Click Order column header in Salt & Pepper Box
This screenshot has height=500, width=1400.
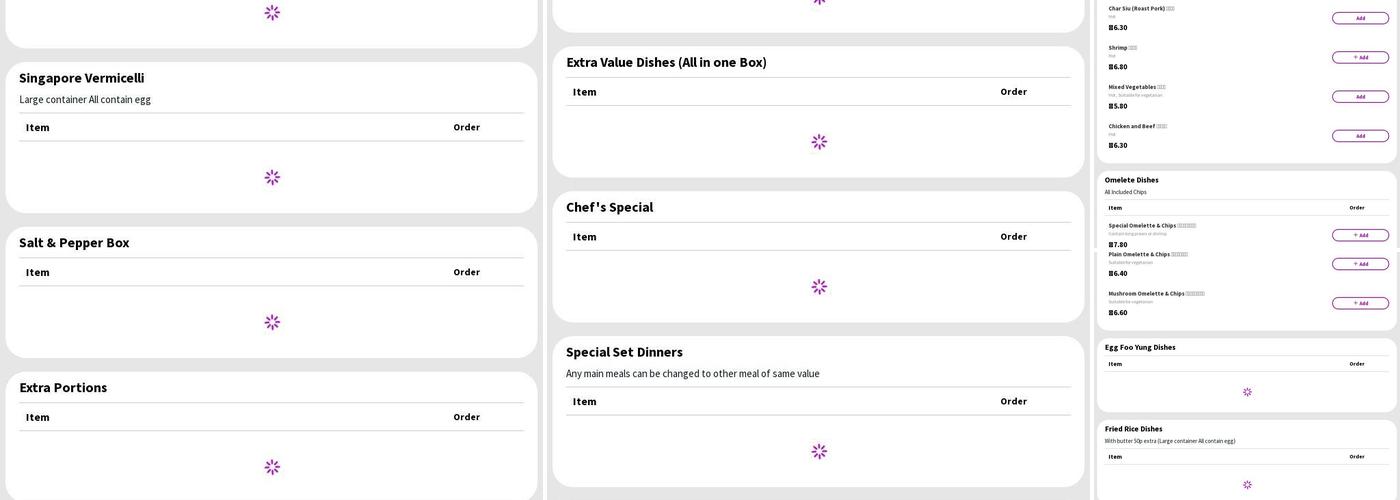click(466, 272)
